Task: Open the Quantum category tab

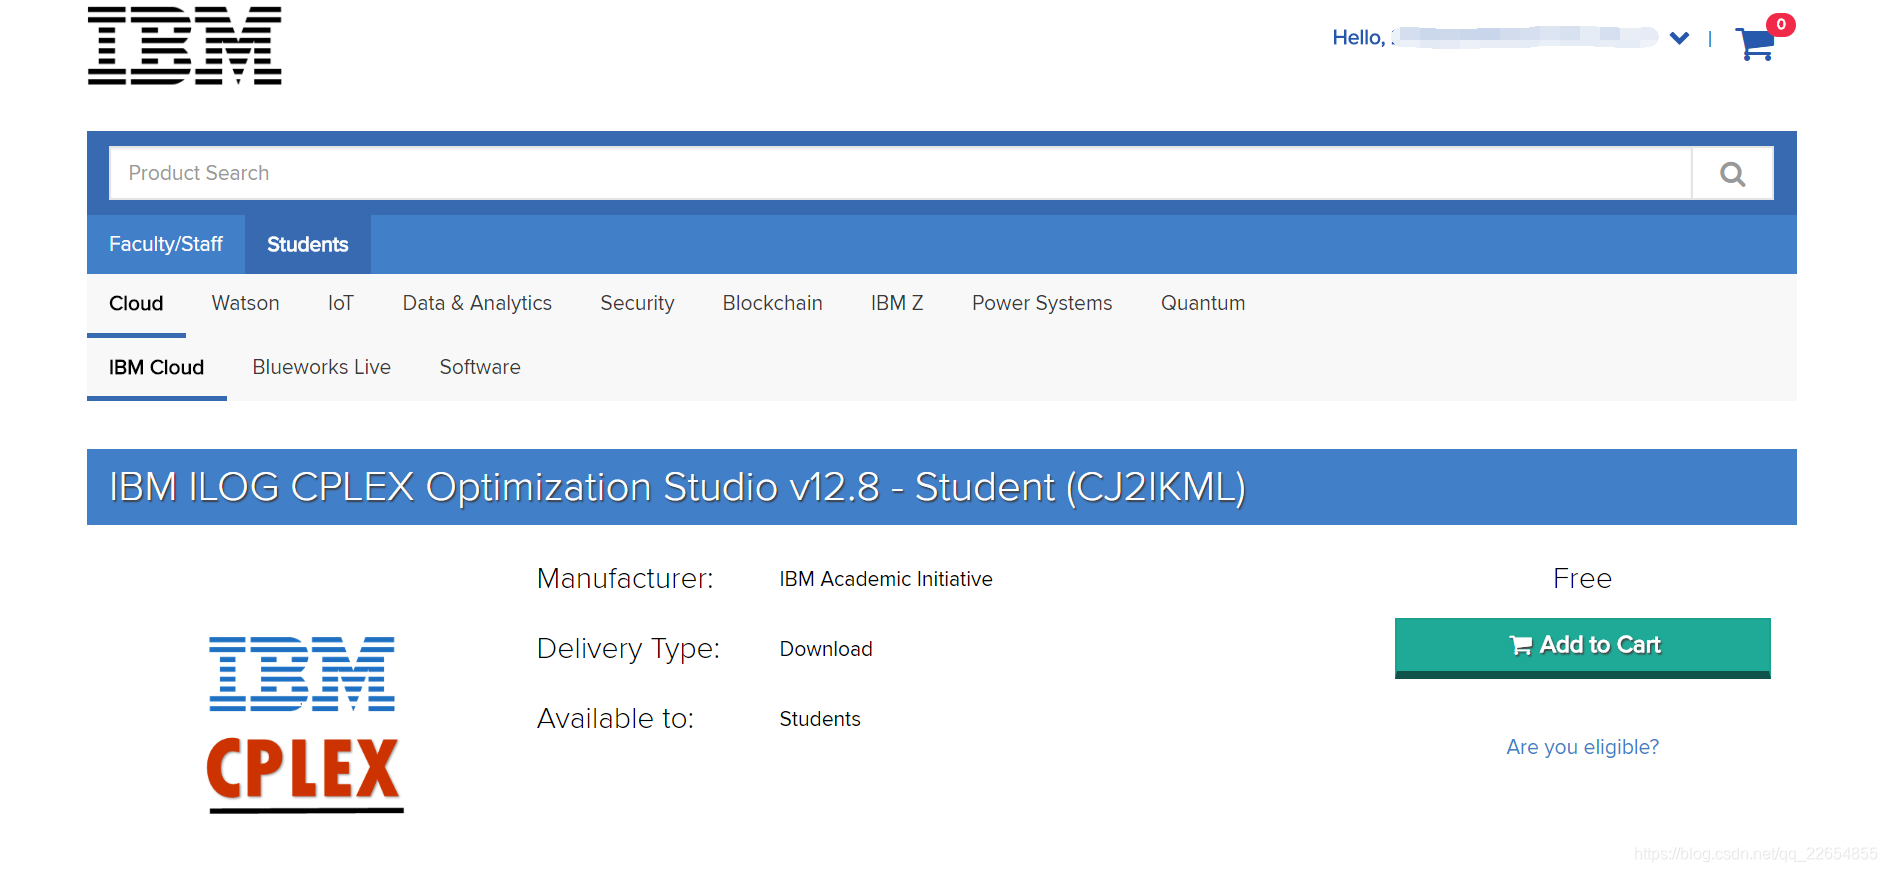Action: click(1203, 303)
